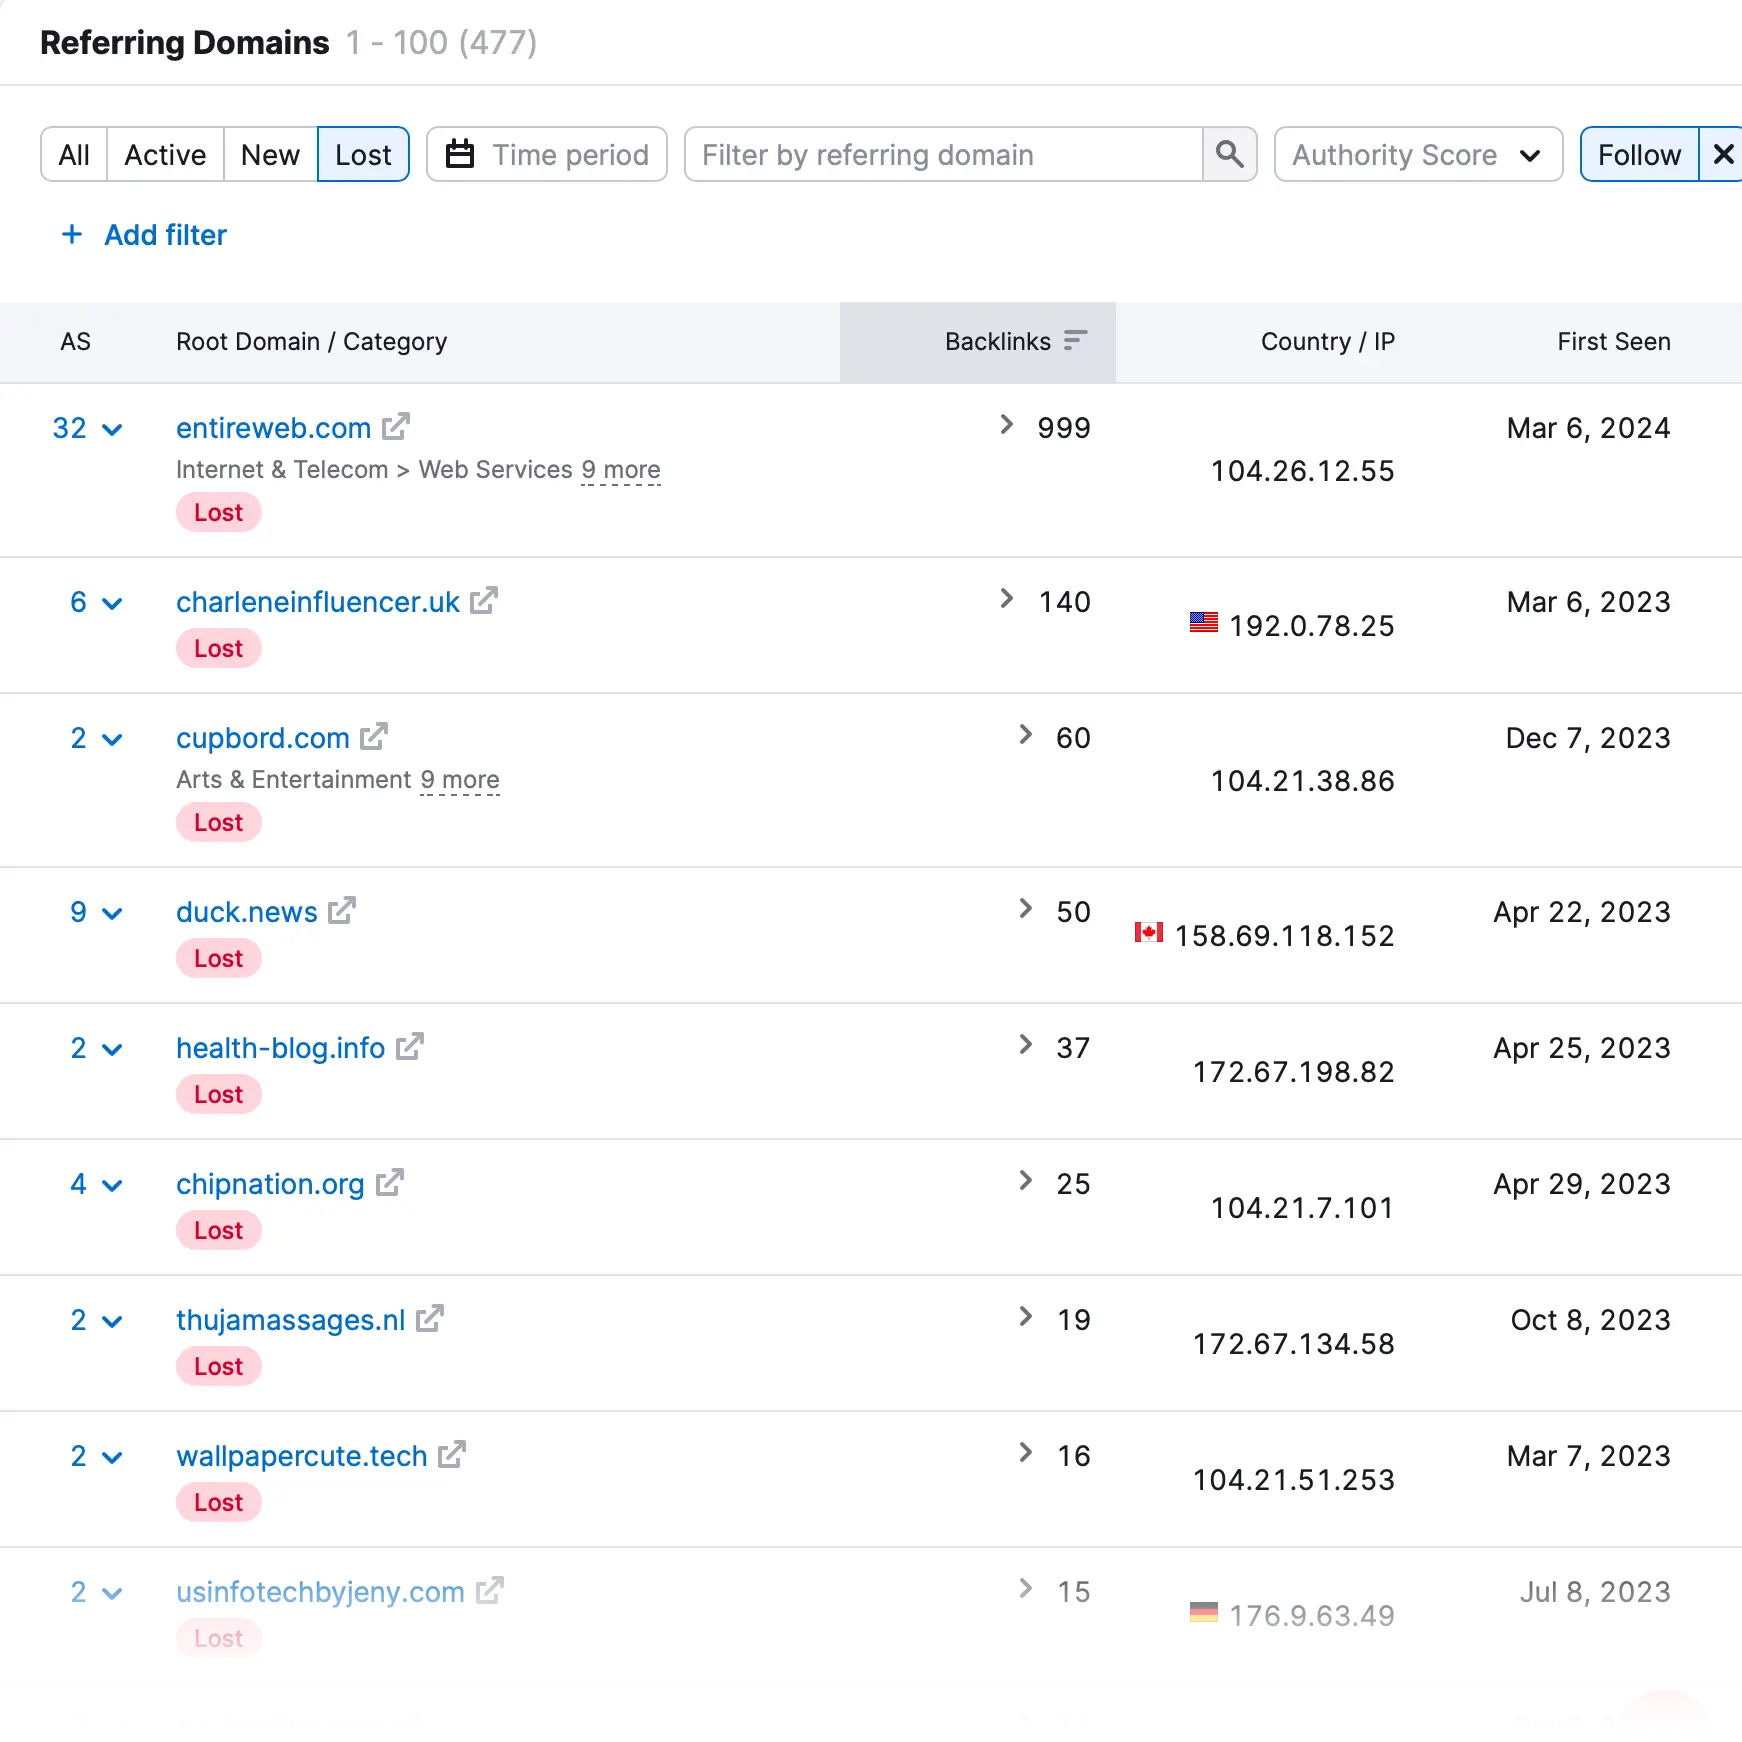Click the Follow button
This screenshot has height=1742, width=1742.
[x=1639, y=154]
